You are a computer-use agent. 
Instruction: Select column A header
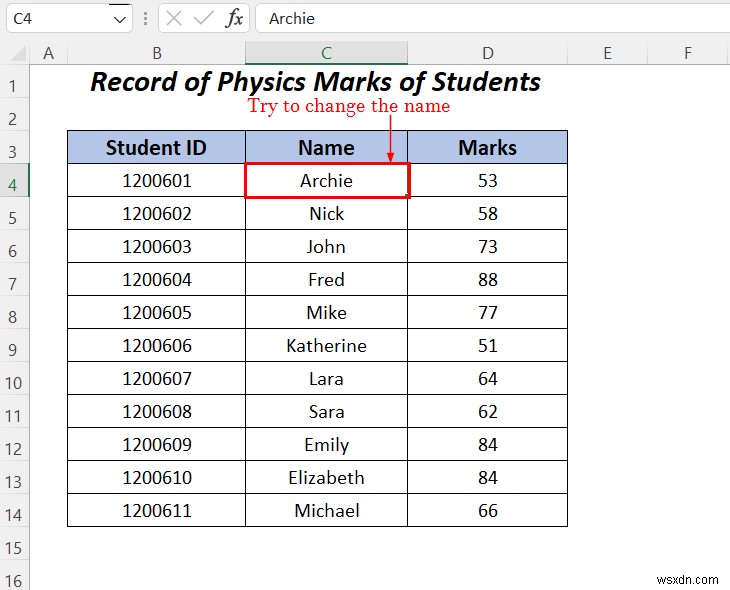pyautogui.click(x=48, y=53)
